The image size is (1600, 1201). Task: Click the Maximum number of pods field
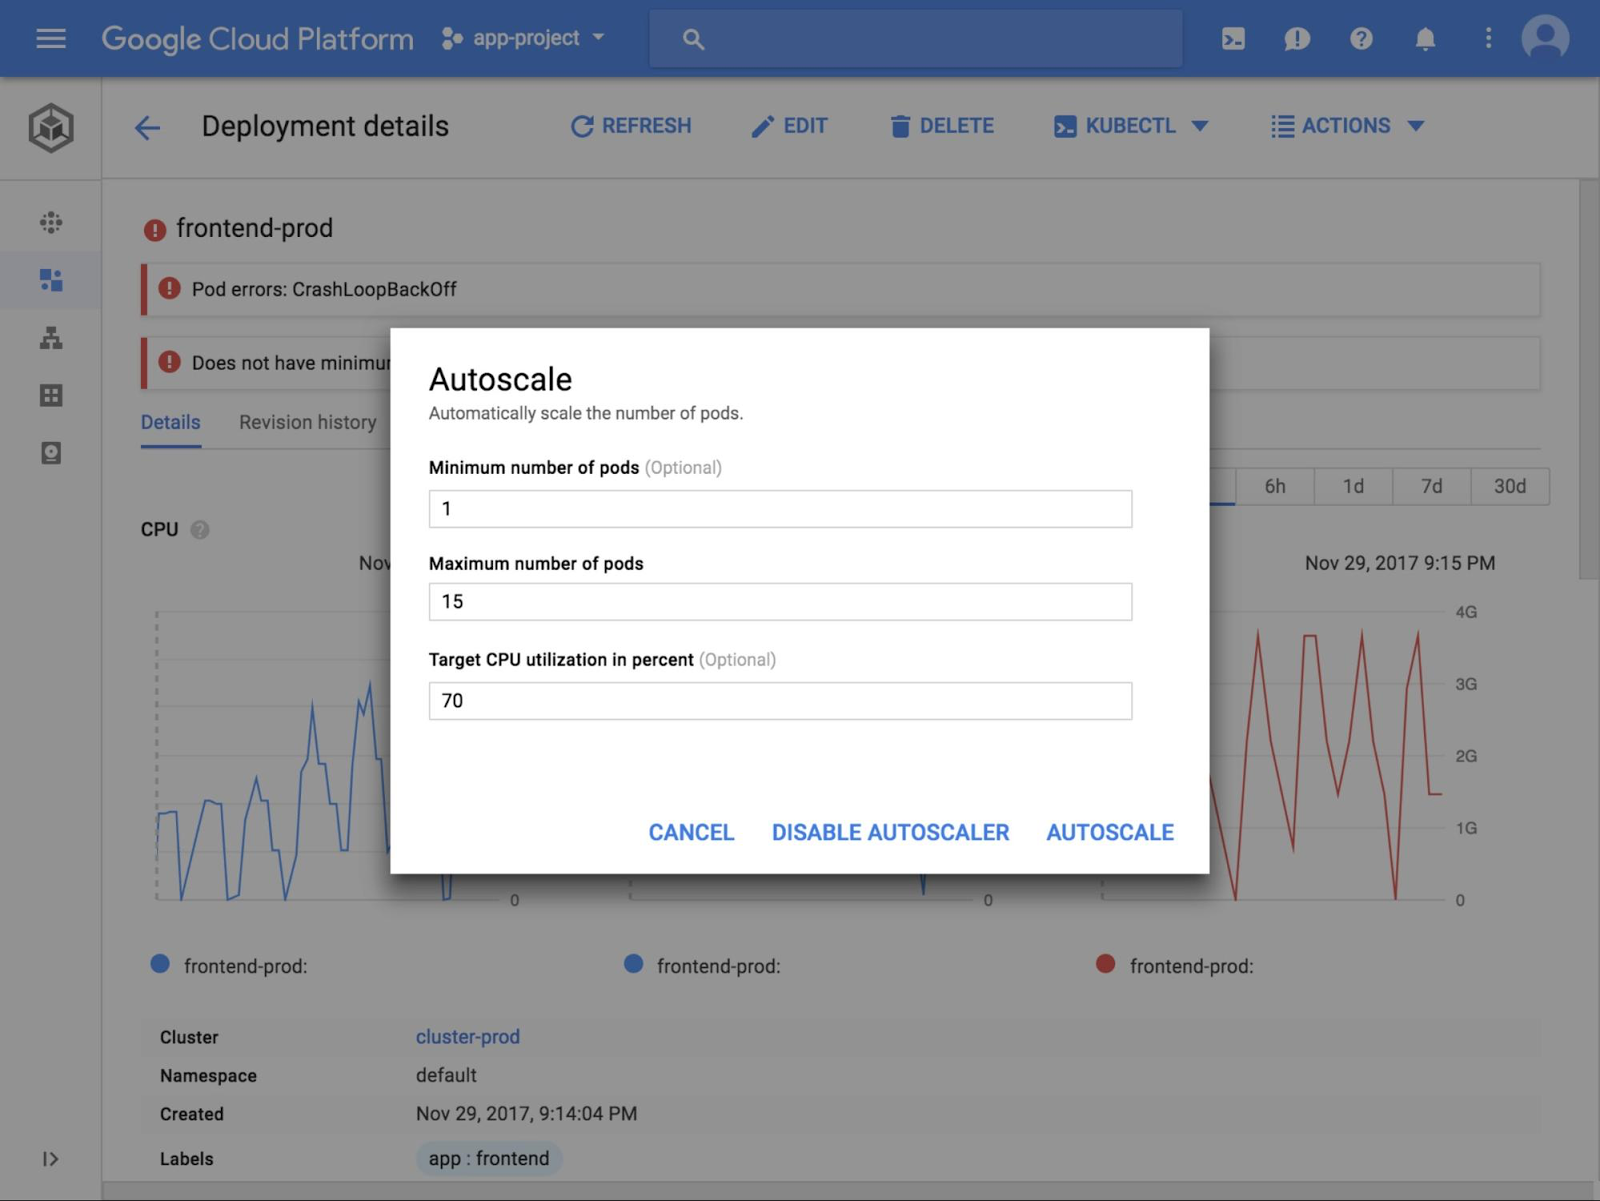tap(780, 602)
